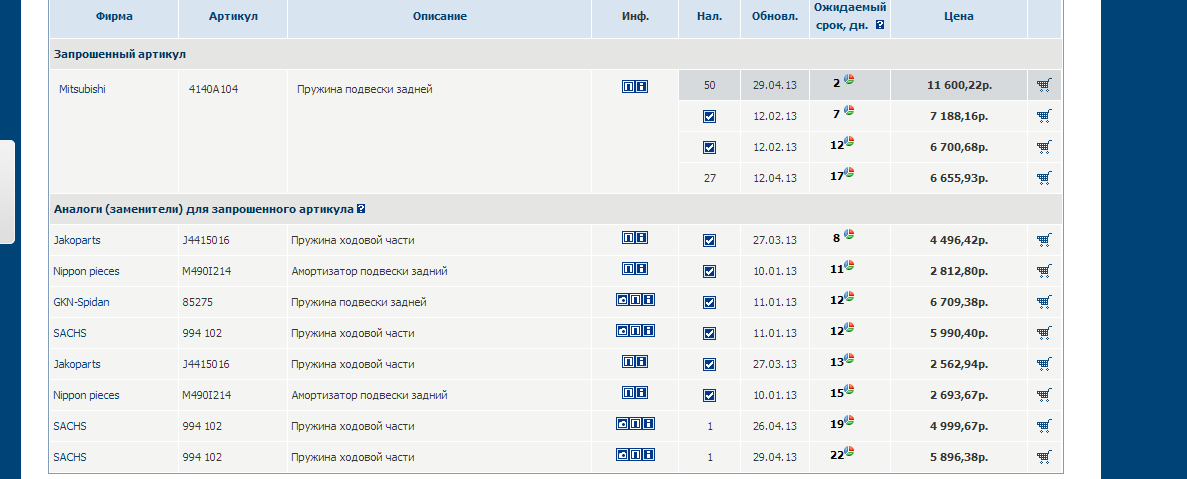Click the collapsed side panel handle at left edge
The width and height of the screenshot is (1187, 479).
tap(7, 192)
